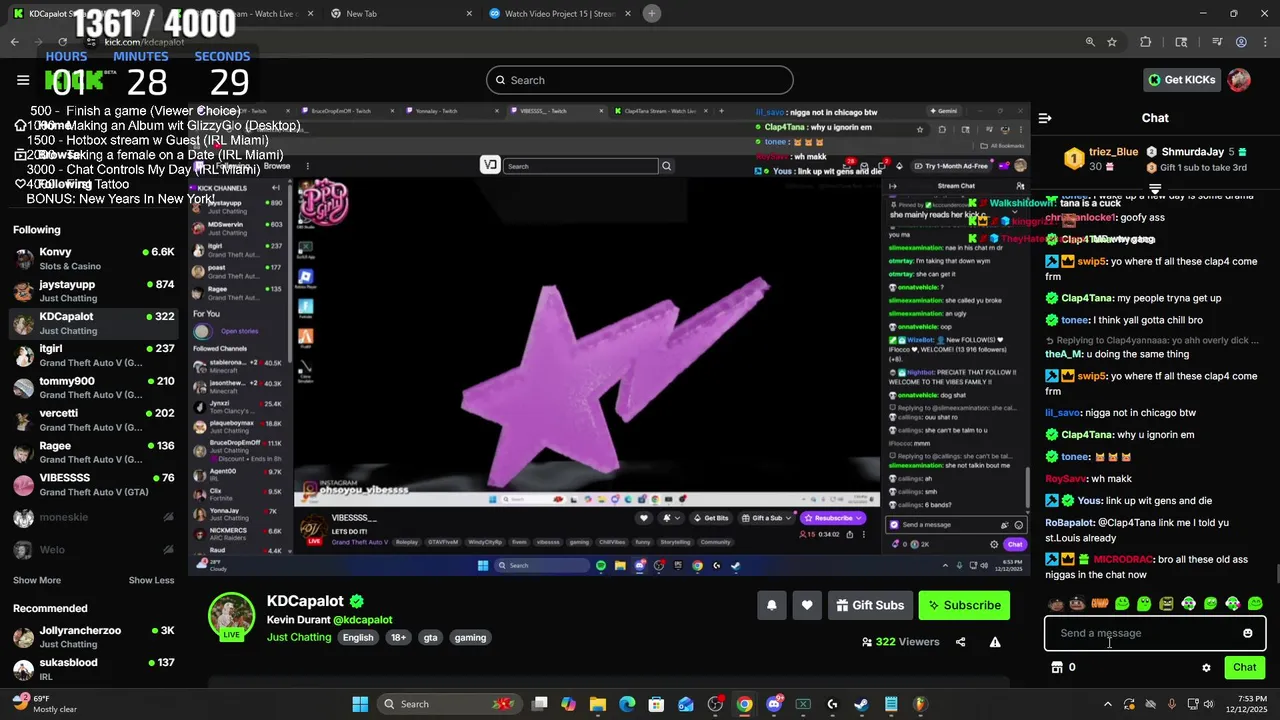Open the @kdcapalot profile link

(x=363, y=620)
